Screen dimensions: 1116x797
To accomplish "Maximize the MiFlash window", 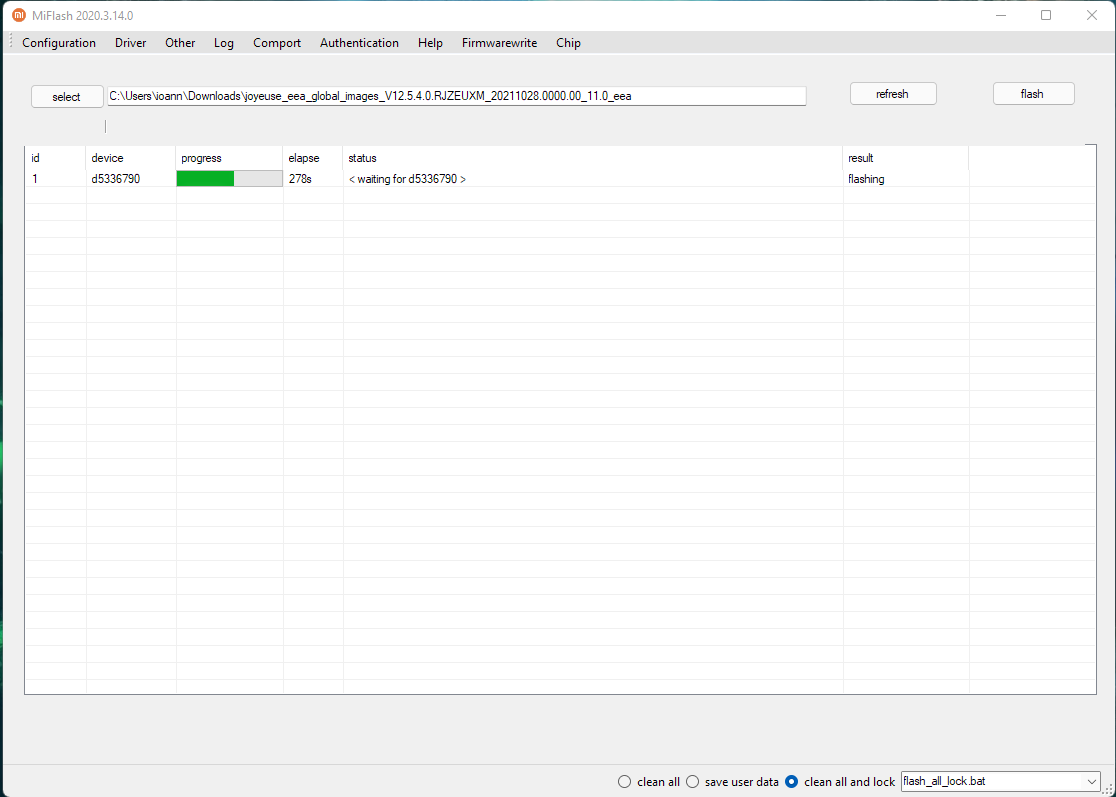I will click(1046, 15).
